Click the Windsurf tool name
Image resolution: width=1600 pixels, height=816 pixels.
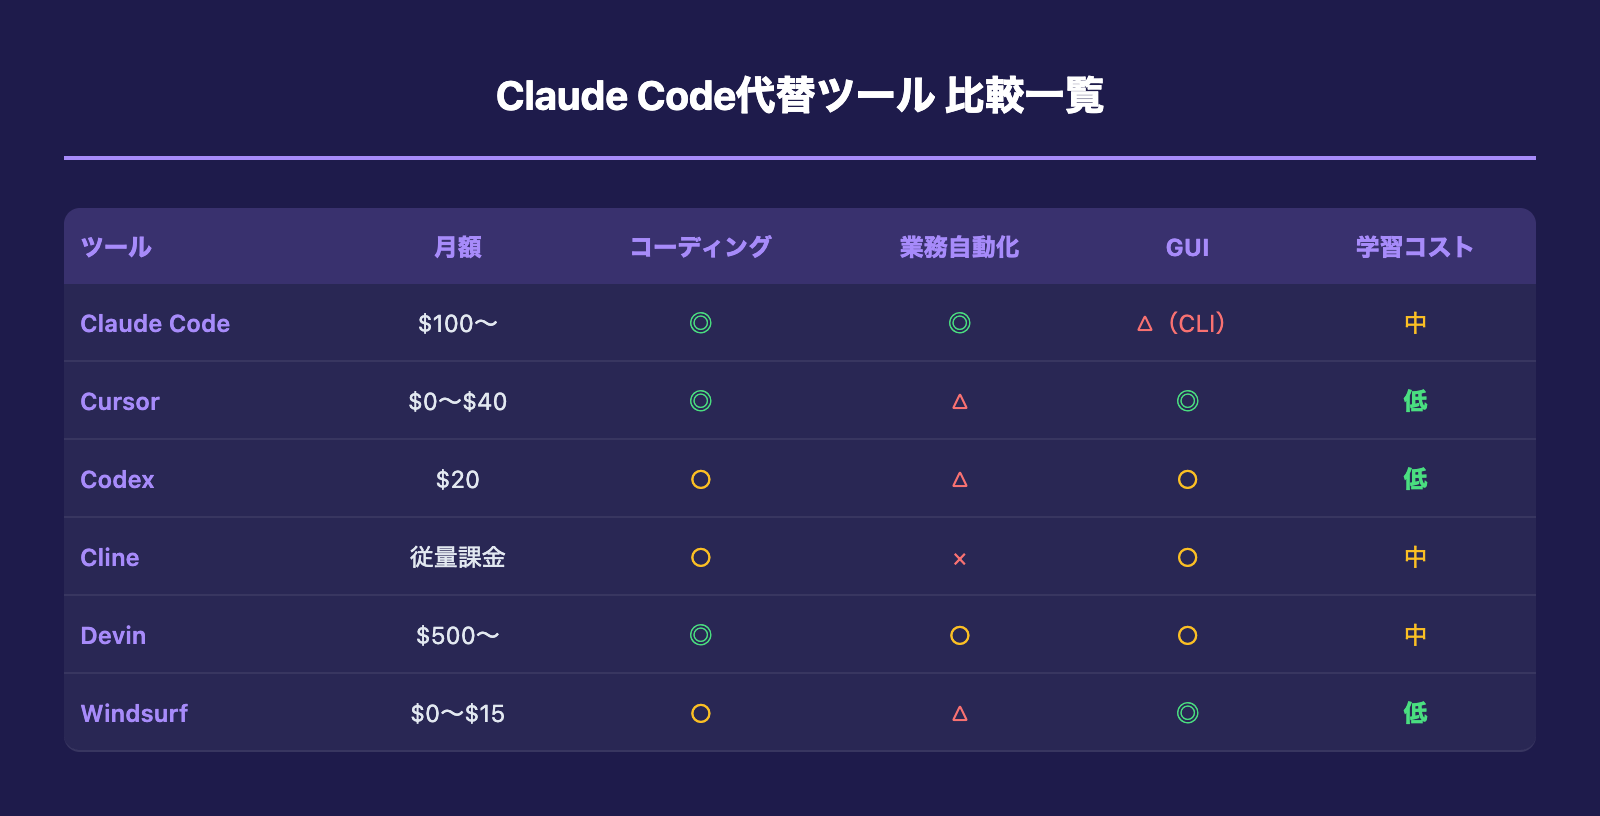tap(134, 714)
